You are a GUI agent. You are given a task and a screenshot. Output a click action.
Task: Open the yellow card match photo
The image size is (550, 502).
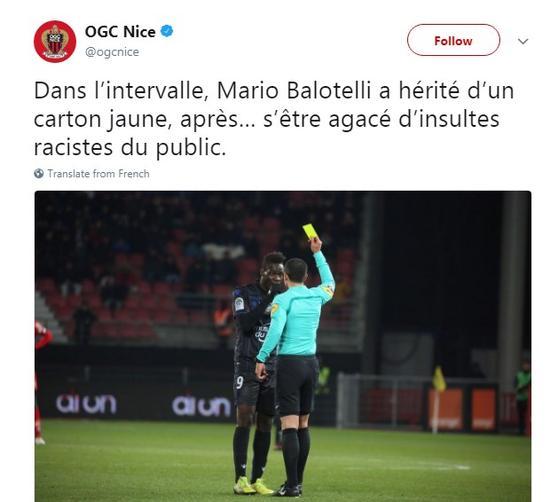point(283,346)
